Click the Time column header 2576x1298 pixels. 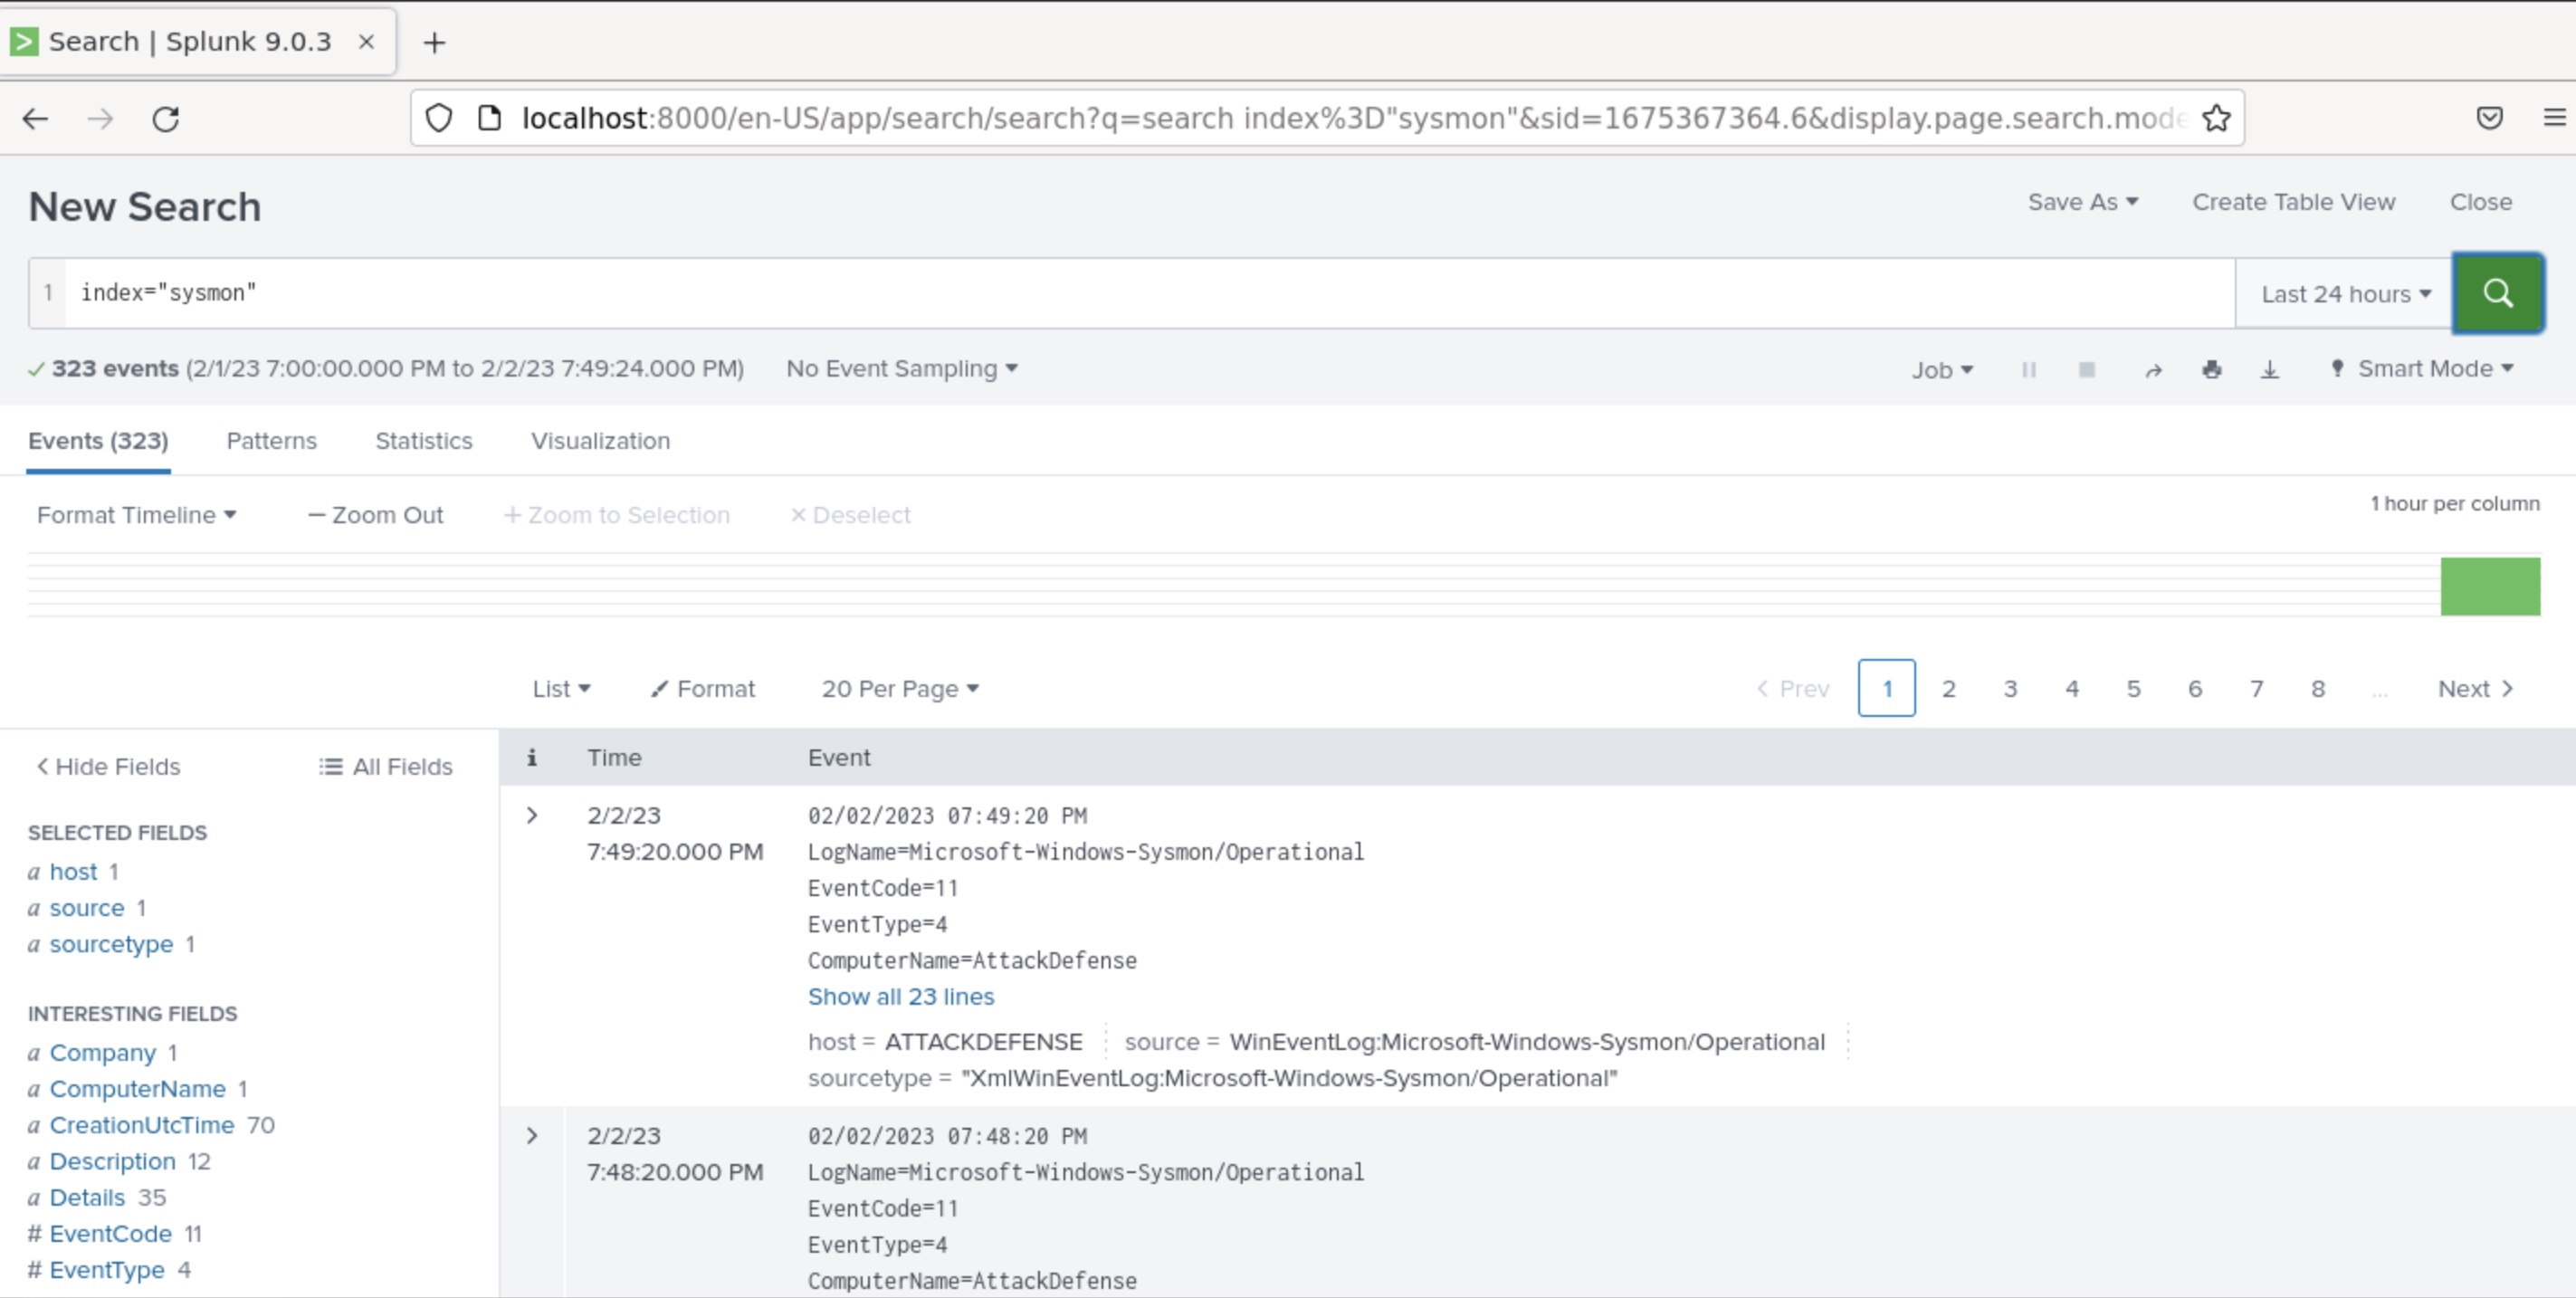click(614, 757)
